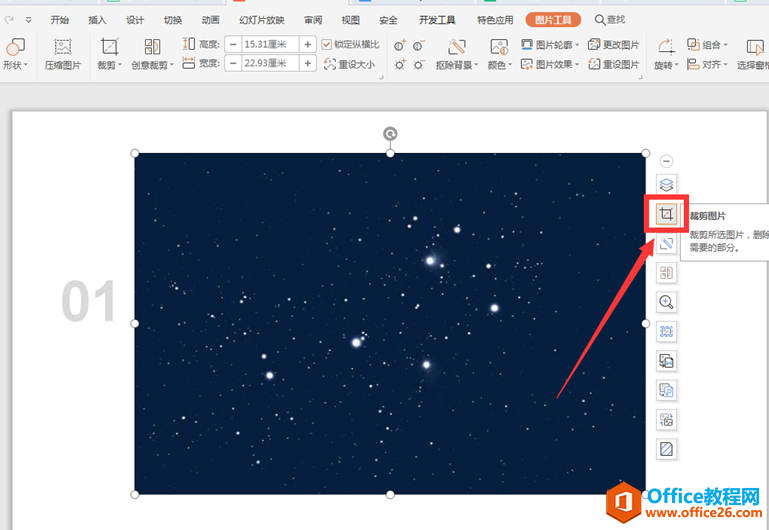Click the 重设大小 reset size button
This screenshot has height=530, width=769.
[350, 64]
